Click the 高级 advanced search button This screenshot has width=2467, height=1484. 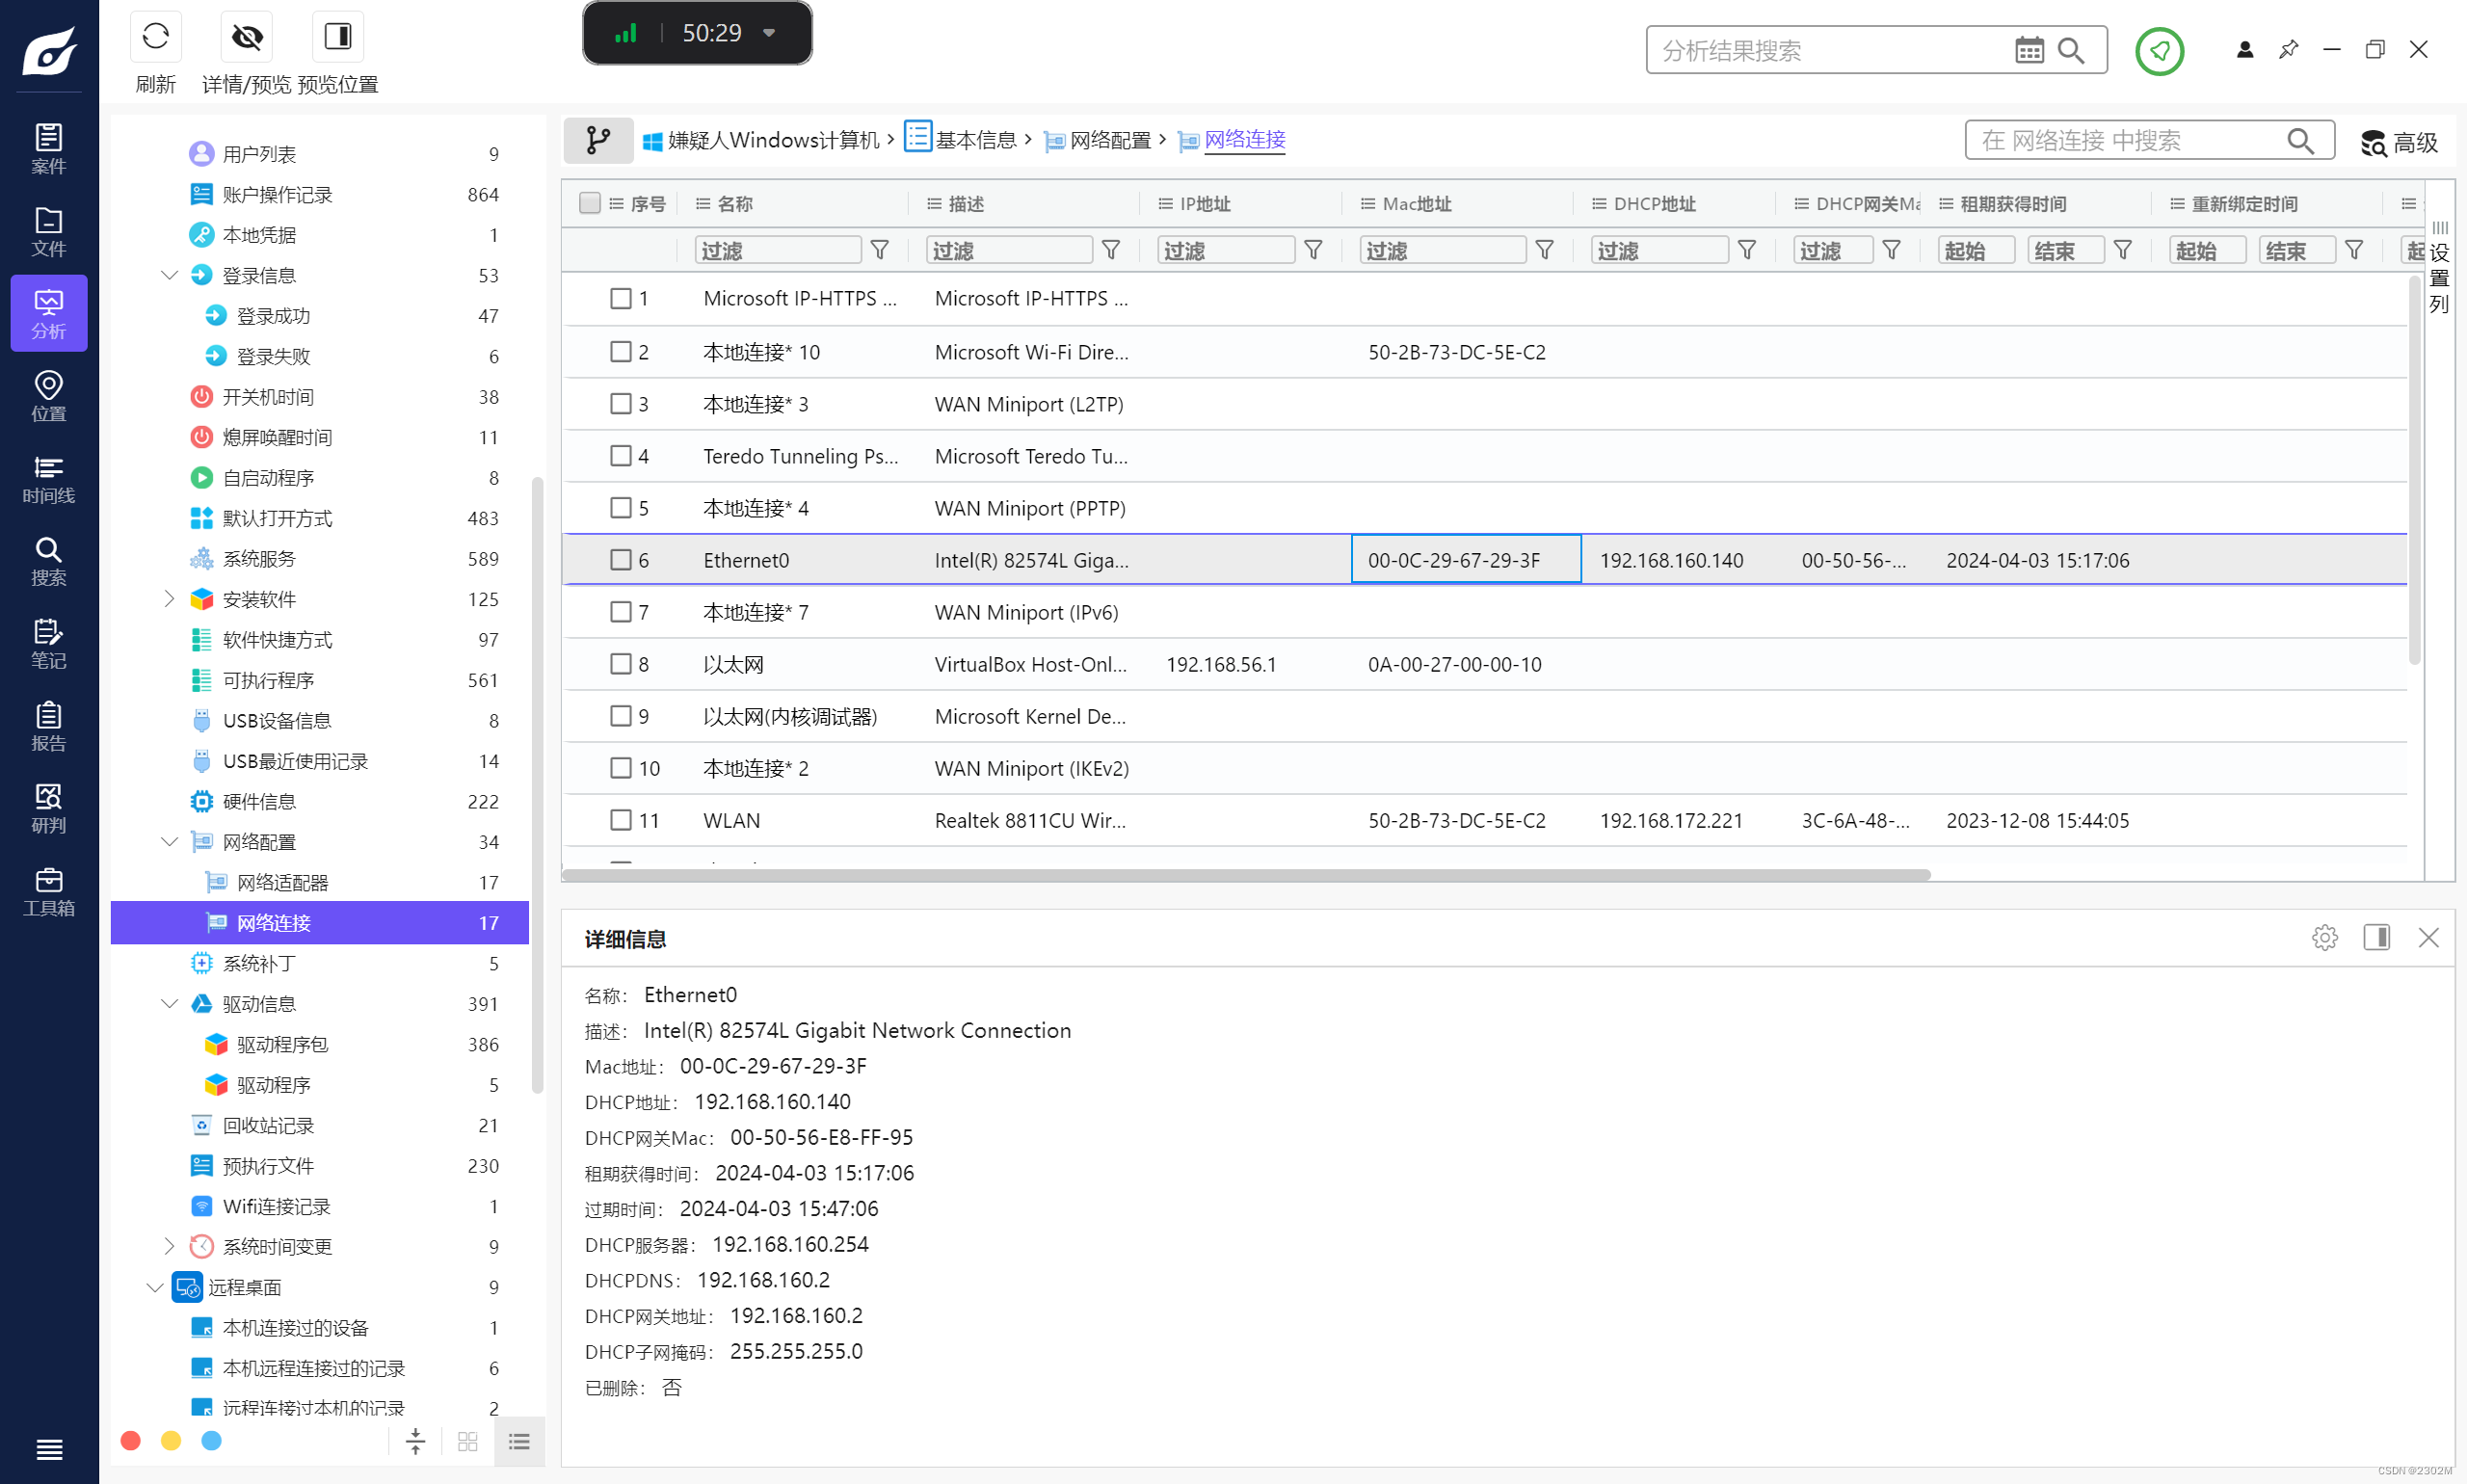2400,142
